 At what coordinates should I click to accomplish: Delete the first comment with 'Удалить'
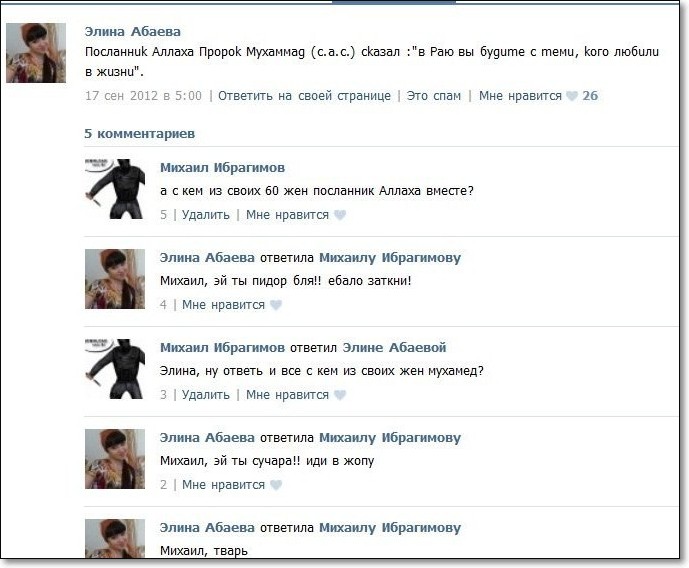tap(206, 214)
